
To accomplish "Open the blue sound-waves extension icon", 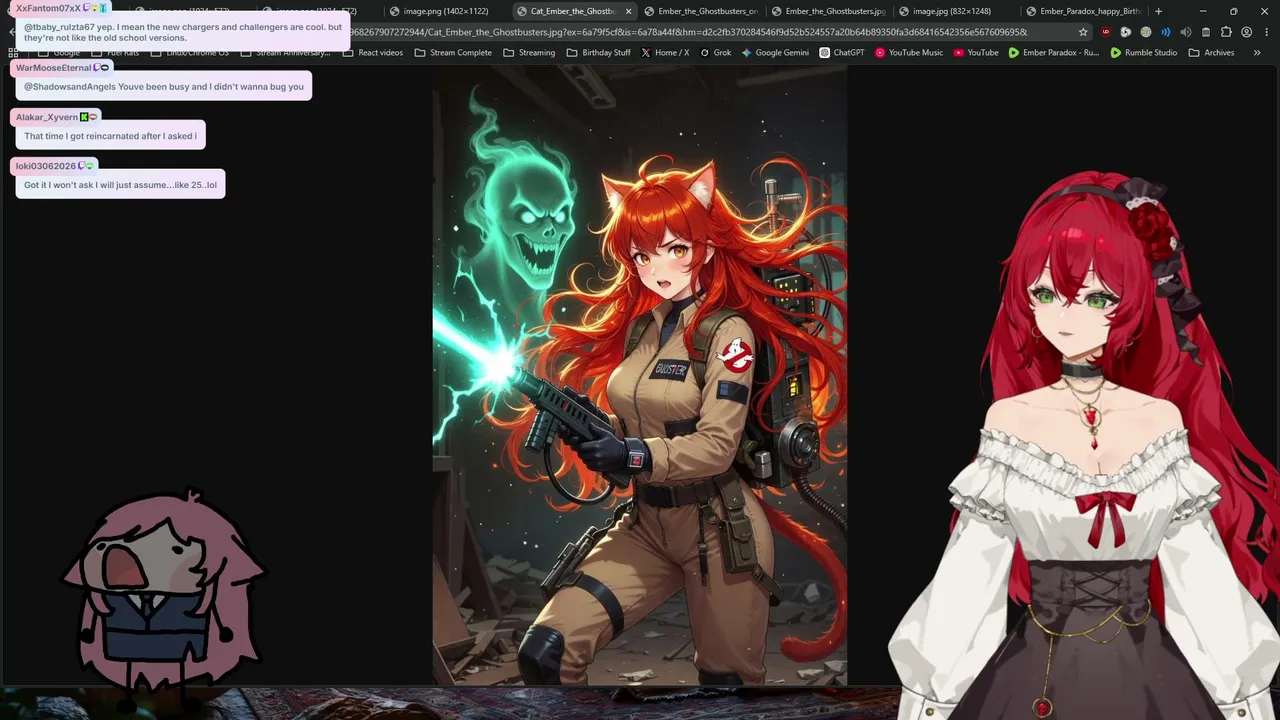I will coord(1166,32).
